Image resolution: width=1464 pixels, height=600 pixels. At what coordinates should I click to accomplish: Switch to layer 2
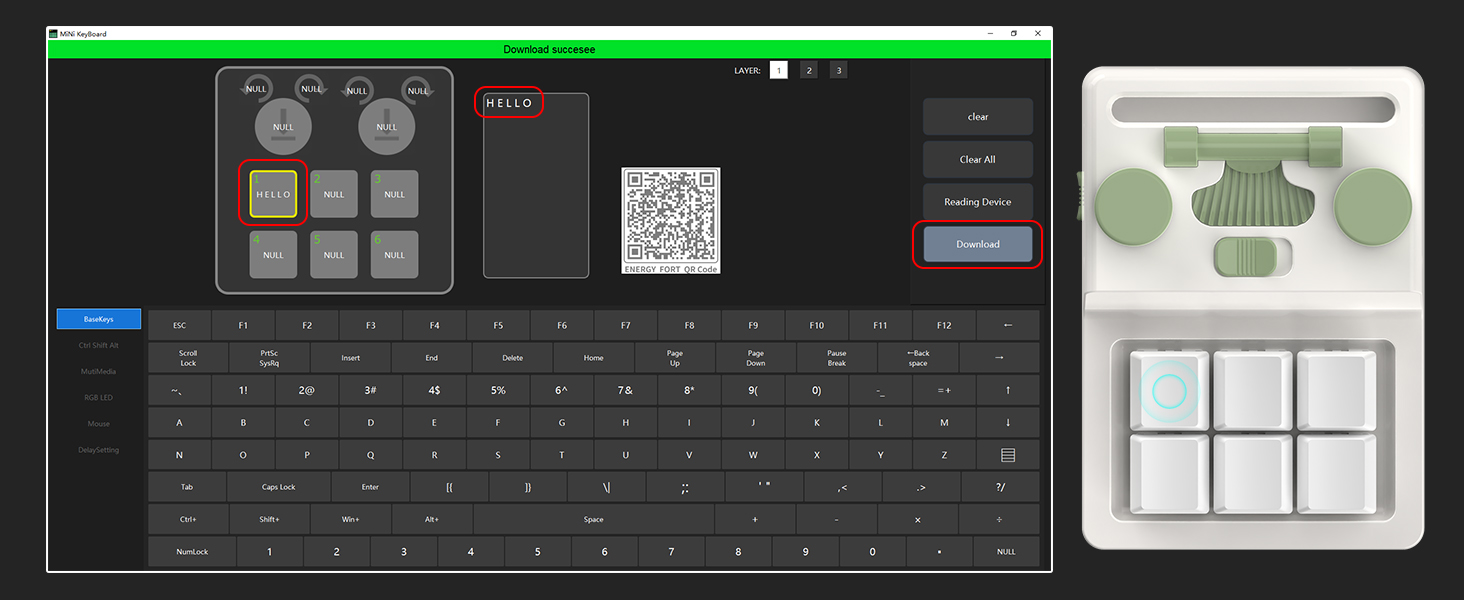[808, 69]
